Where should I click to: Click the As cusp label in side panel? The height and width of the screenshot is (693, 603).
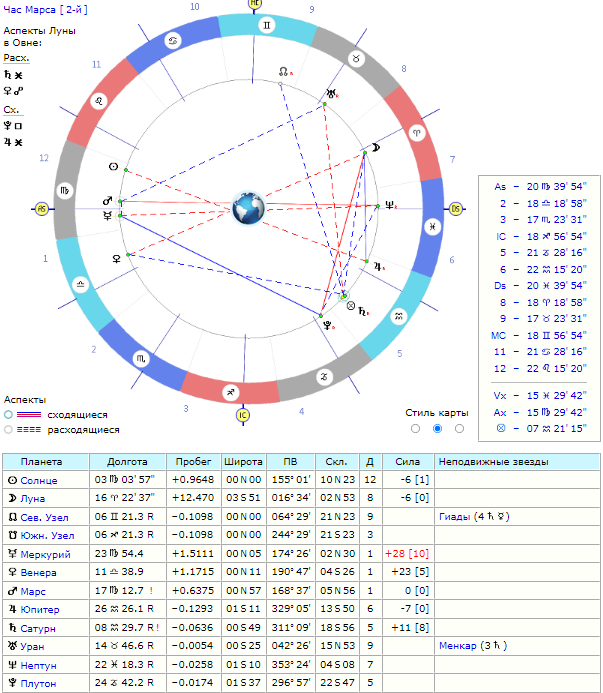click(500, 187)
